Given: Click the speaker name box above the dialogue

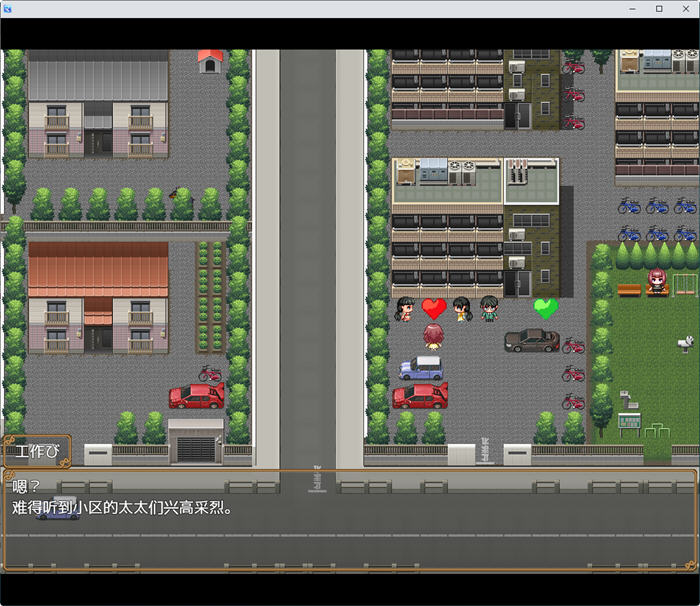Looking at the screenshot, I should [x=36, y=451].
